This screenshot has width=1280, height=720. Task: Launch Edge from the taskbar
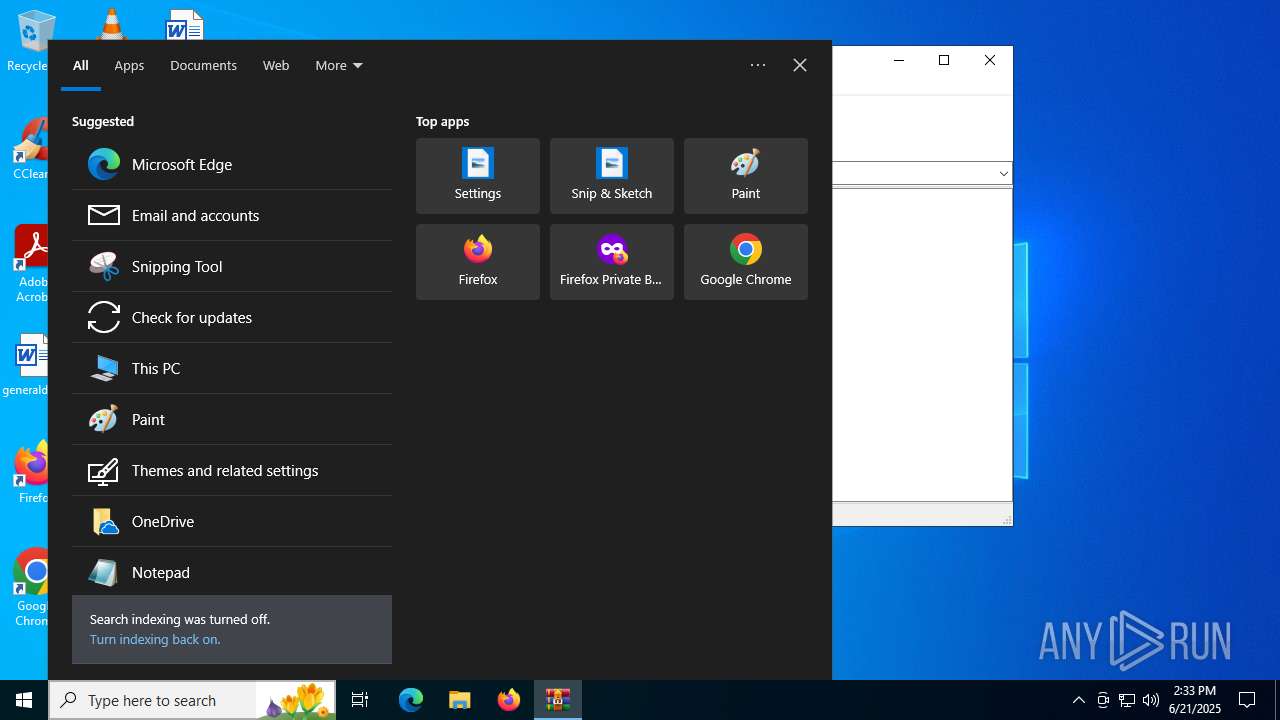click(x=411, y=700)
